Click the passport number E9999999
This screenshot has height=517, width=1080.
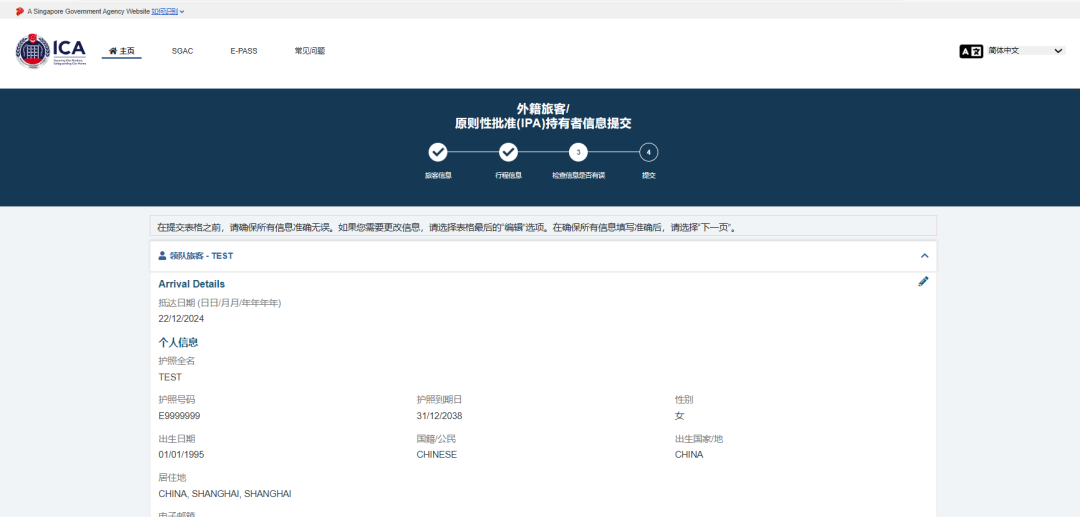[179, 416]
